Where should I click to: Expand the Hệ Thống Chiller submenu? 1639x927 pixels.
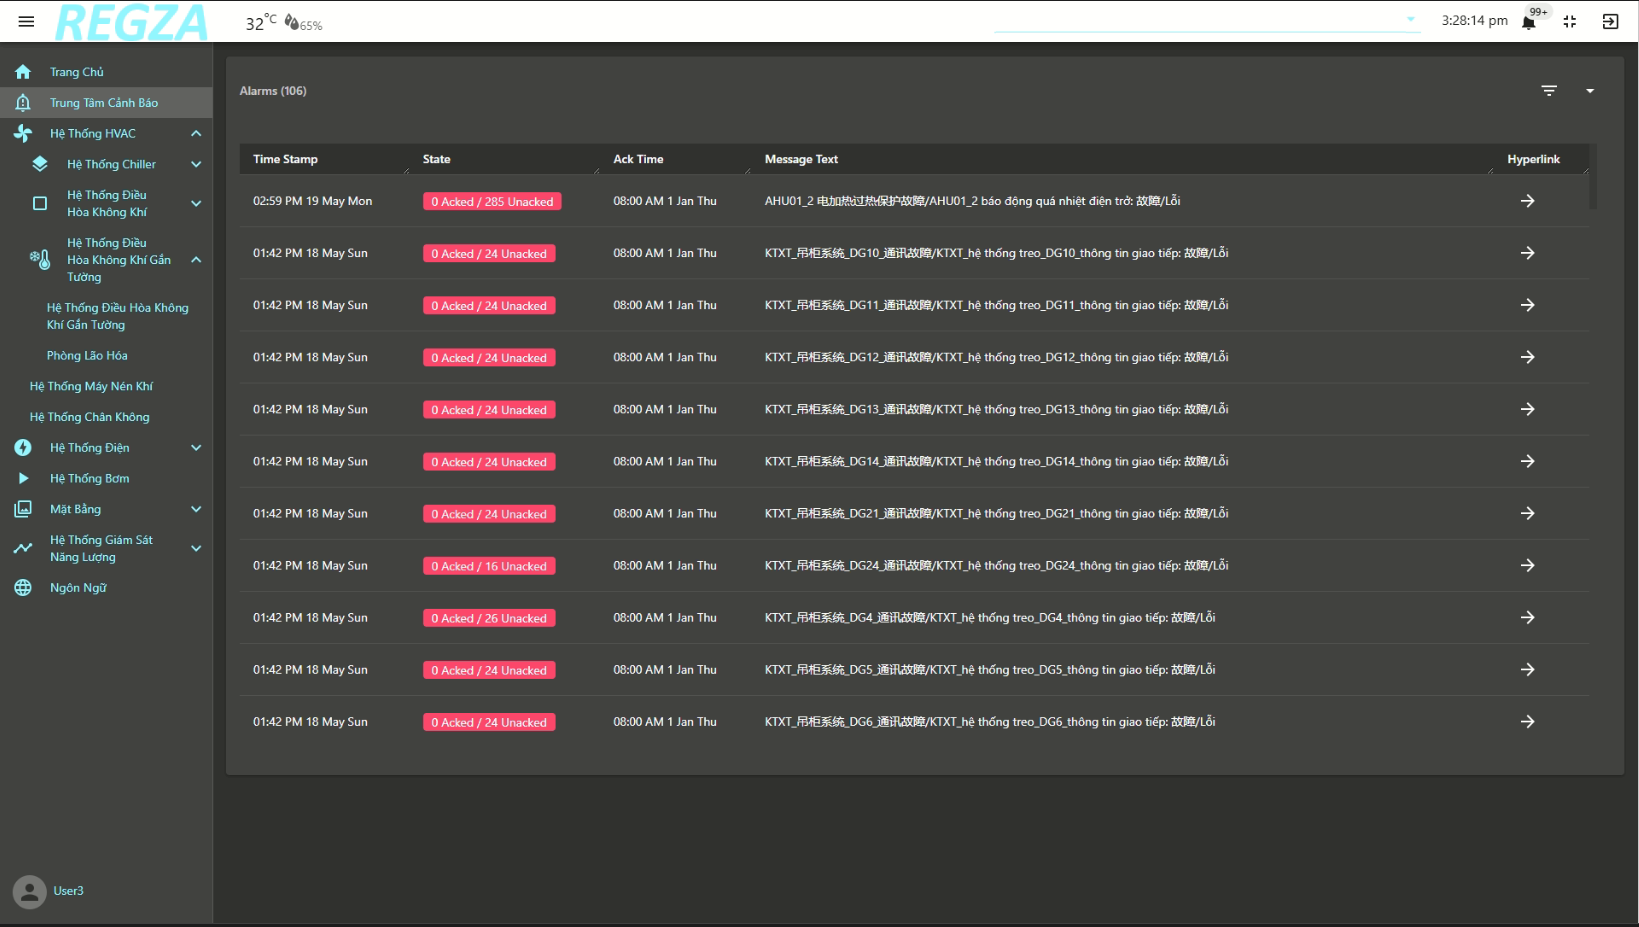(196, 165)
